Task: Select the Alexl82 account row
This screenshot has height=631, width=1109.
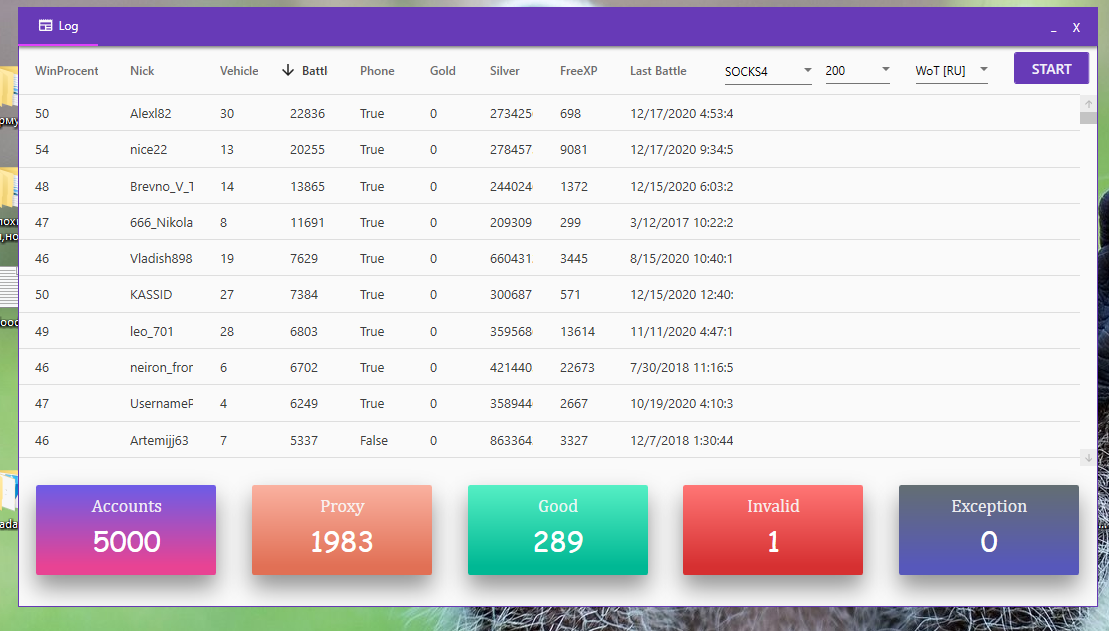Action: tap(150, 114)
